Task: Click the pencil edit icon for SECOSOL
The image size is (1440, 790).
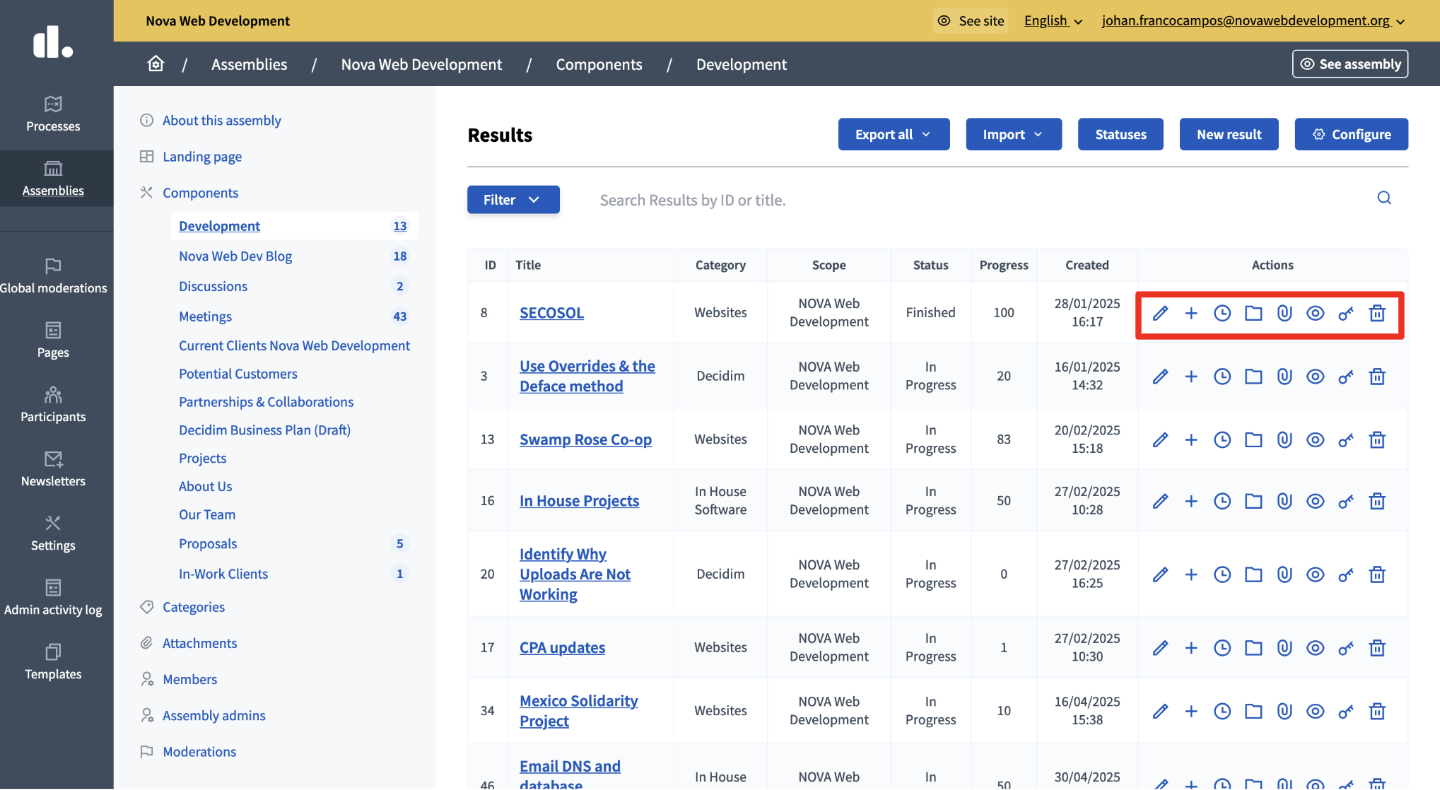Action: [x=1160, y=313]
